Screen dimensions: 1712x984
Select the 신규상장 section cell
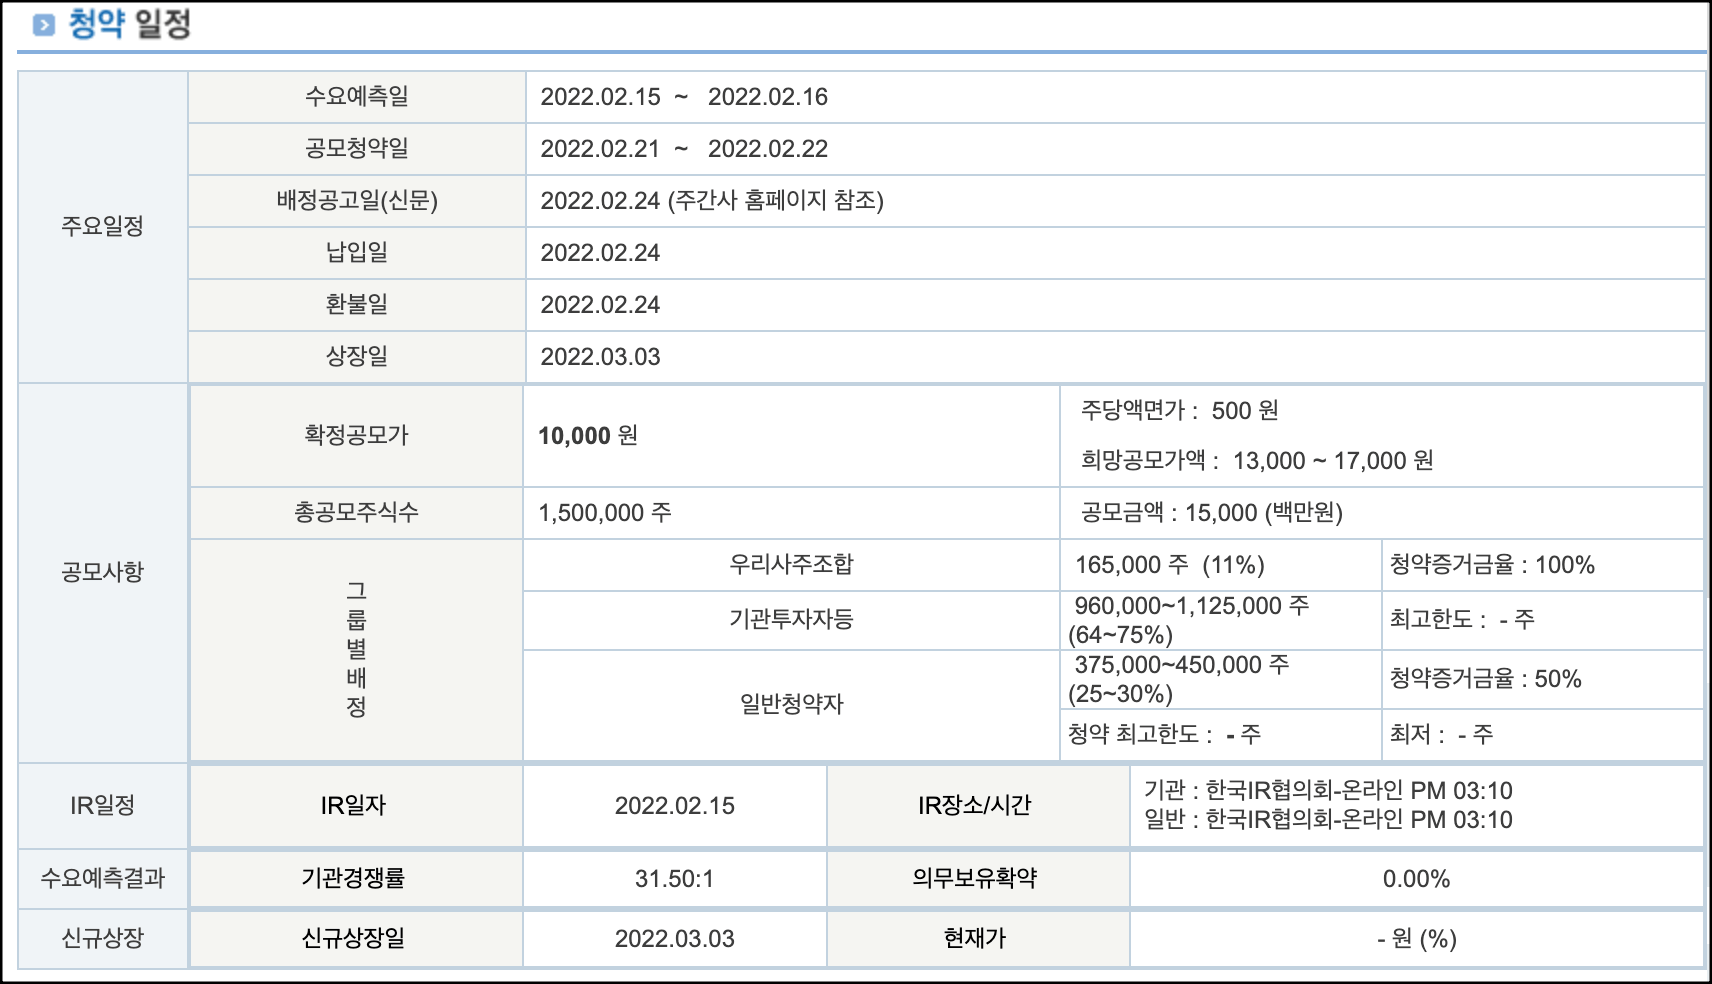coord(103,939)
